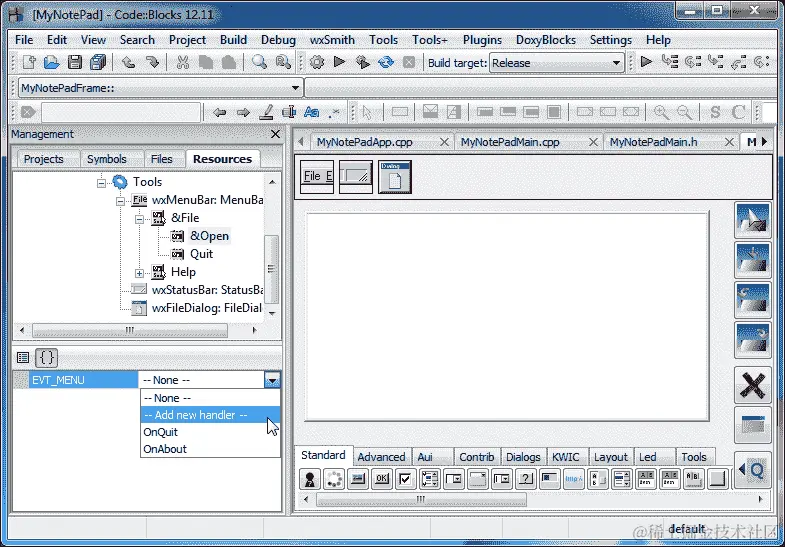The height and width of the screenshot is (547, 785).
Task: Open the DoxyBlocks menu
Action: [546, 40]
